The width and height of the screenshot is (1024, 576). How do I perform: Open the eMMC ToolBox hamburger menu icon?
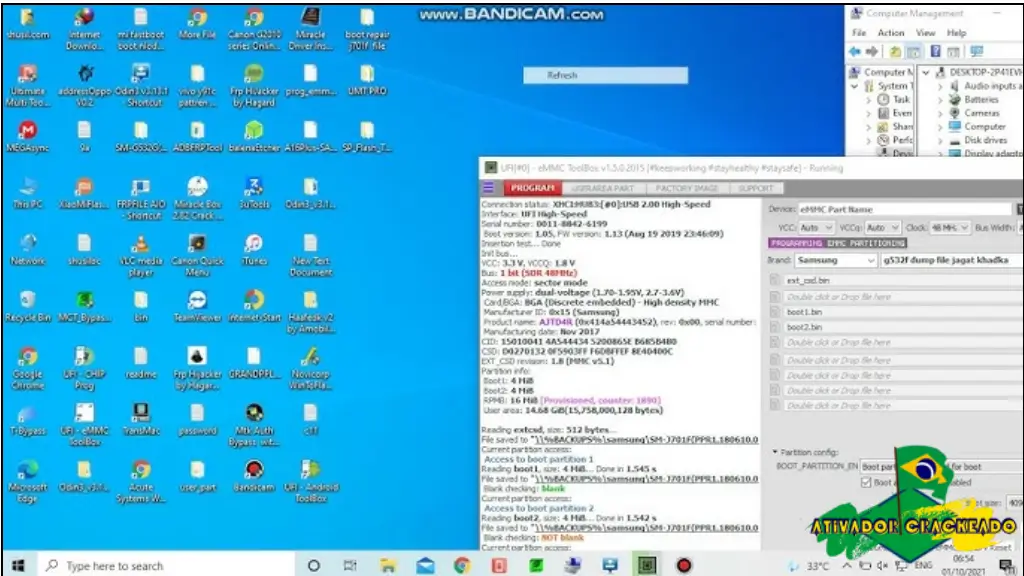pyautogui.click(x=488, y=188)
